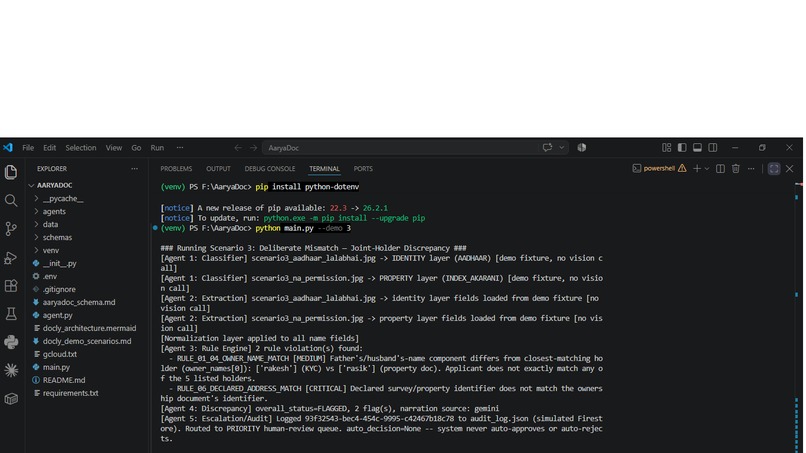Click the VS Code logo menu icon

click(8, 148)
